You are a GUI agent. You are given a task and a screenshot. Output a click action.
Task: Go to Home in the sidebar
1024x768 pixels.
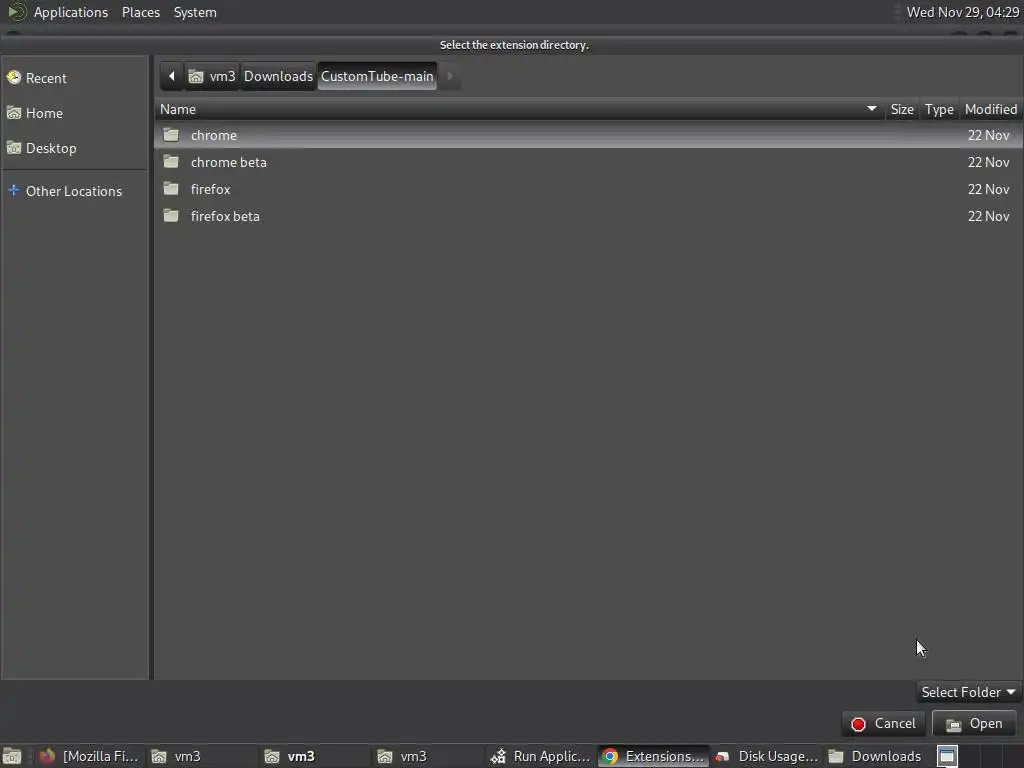click(x=74, y=113)
